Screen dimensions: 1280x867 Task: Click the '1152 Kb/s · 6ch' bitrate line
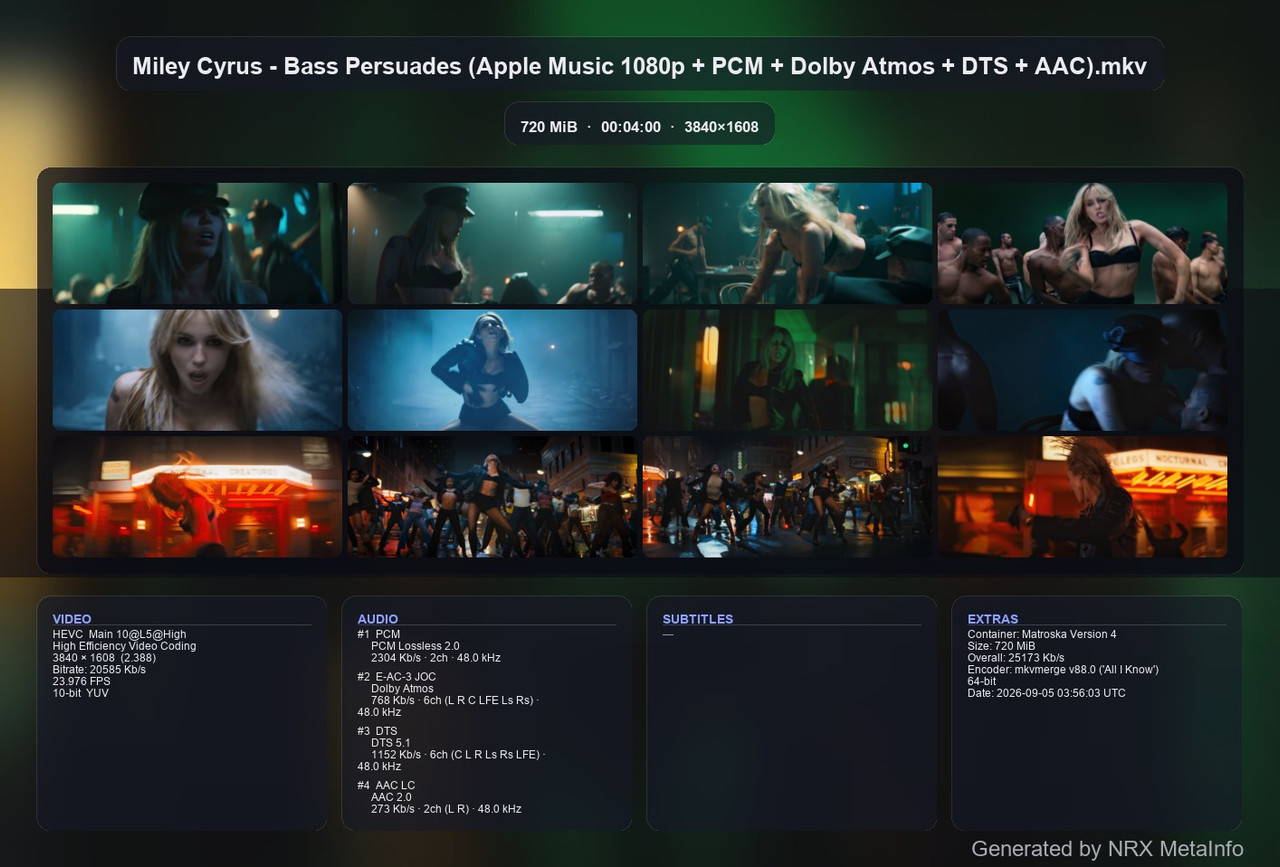pos(458,754)
